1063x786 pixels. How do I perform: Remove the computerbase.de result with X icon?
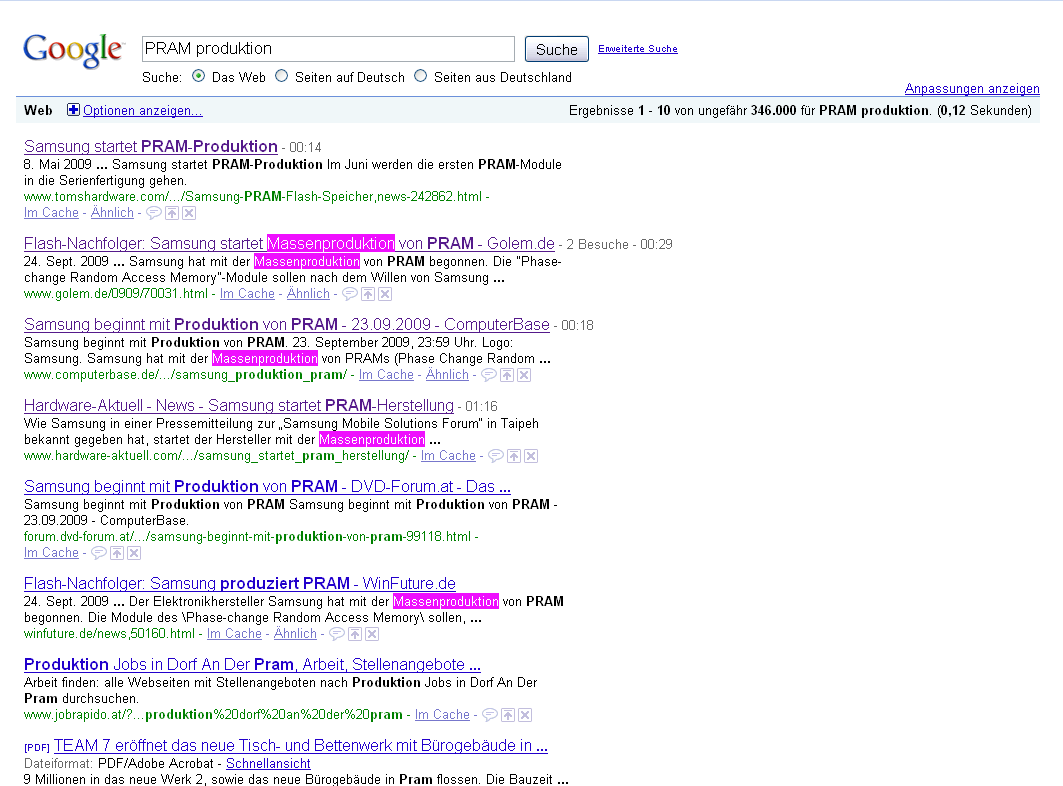(524, 375)
